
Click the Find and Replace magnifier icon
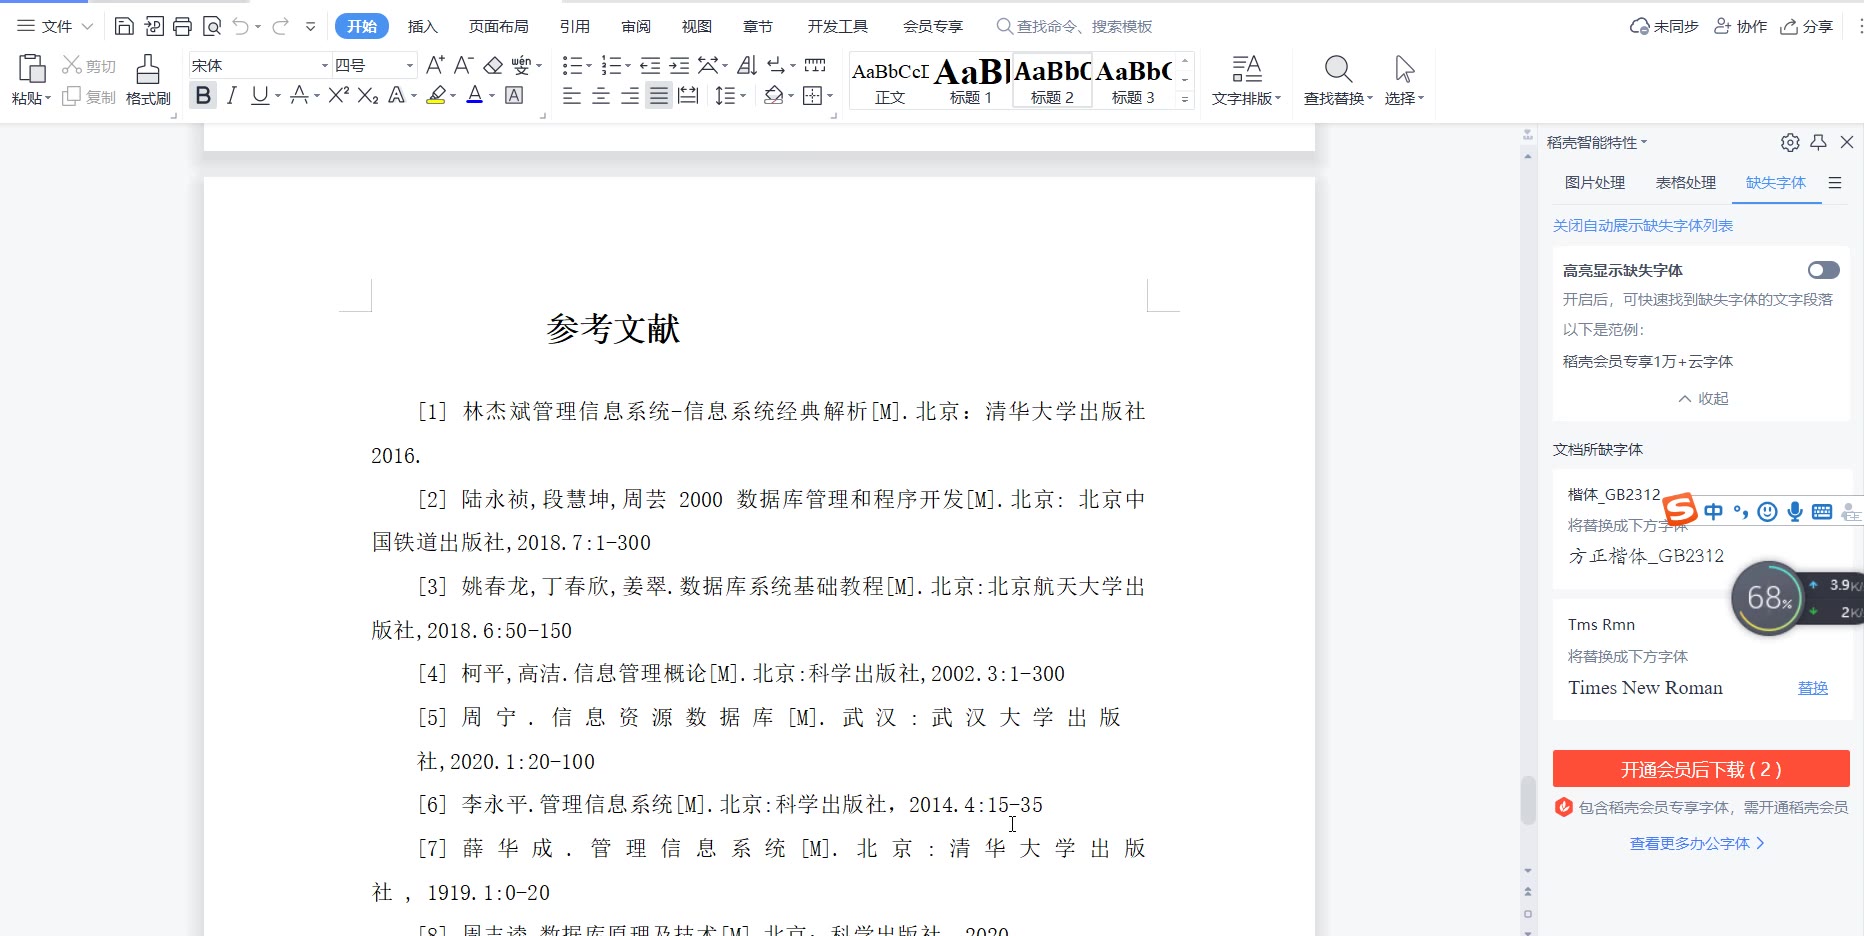point(1338,69)
